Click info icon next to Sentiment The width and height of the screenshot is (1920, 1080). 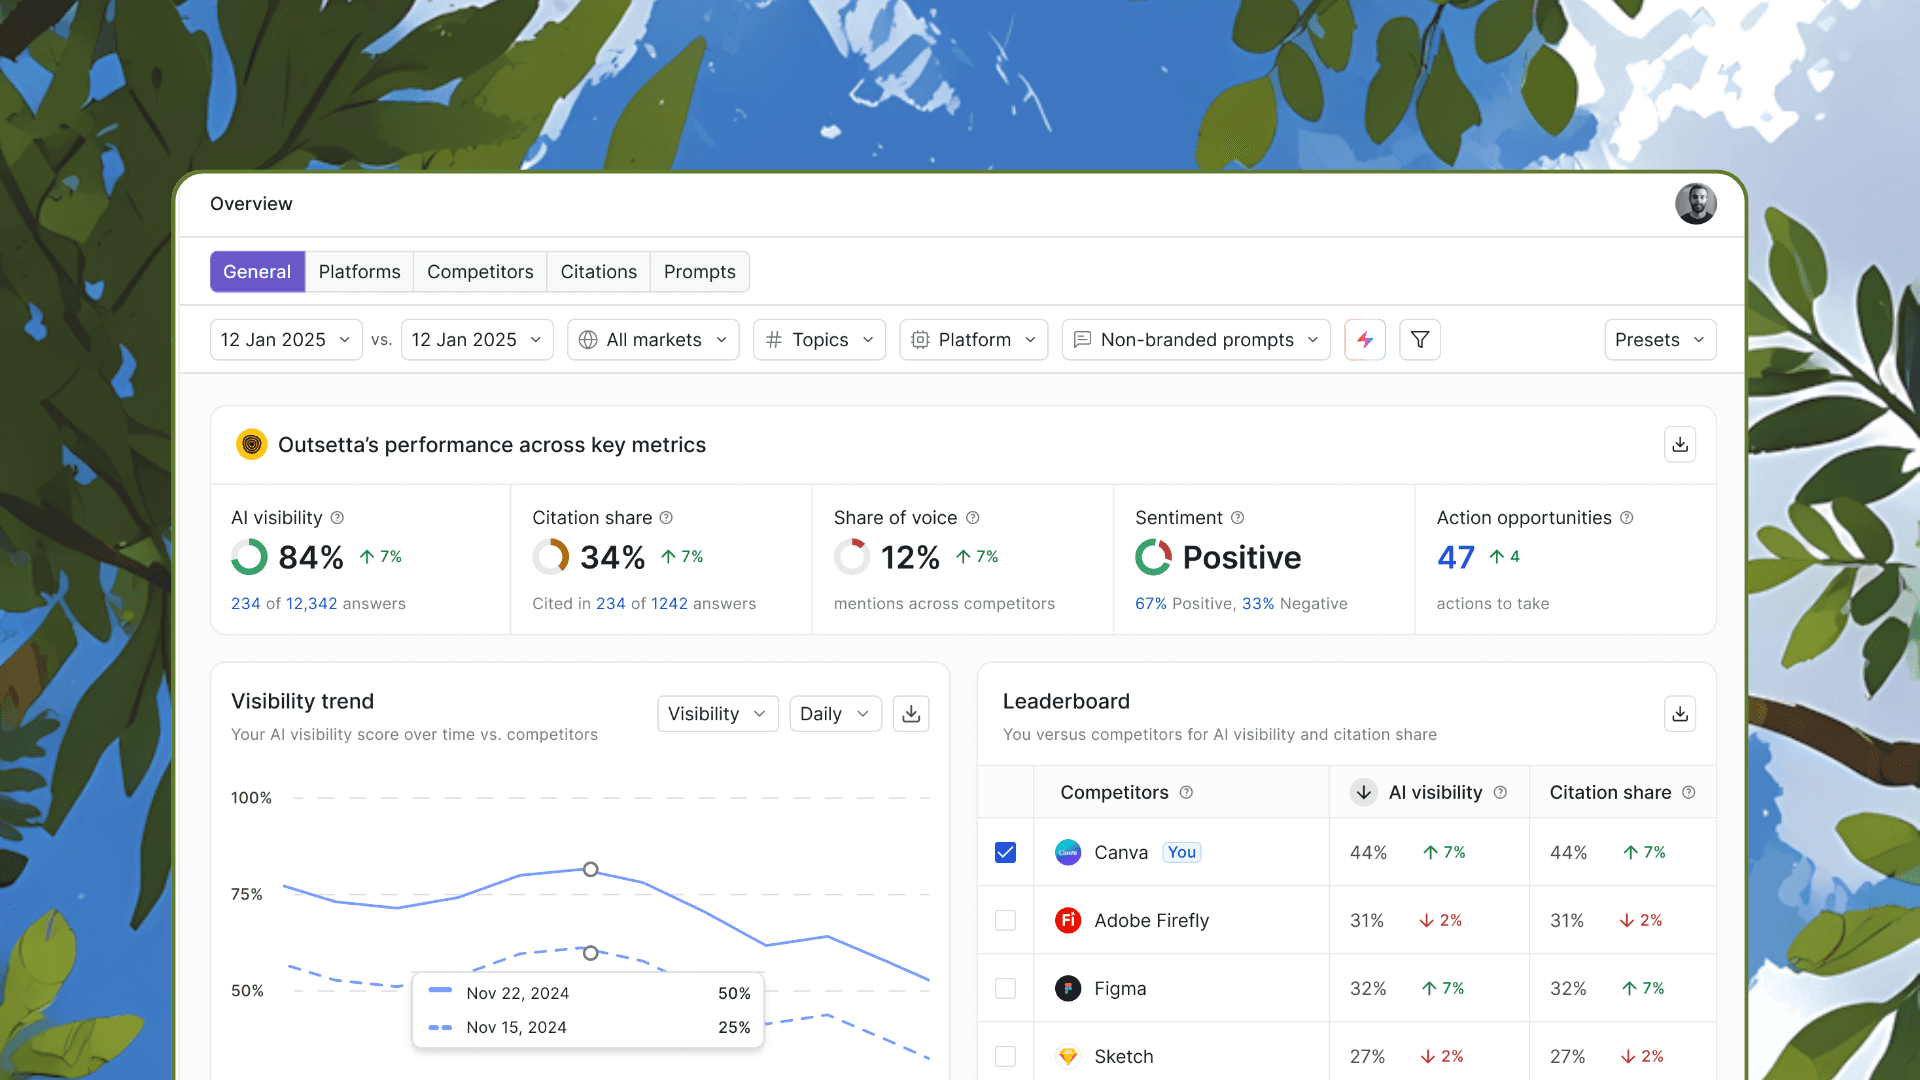click(1237, 518)
